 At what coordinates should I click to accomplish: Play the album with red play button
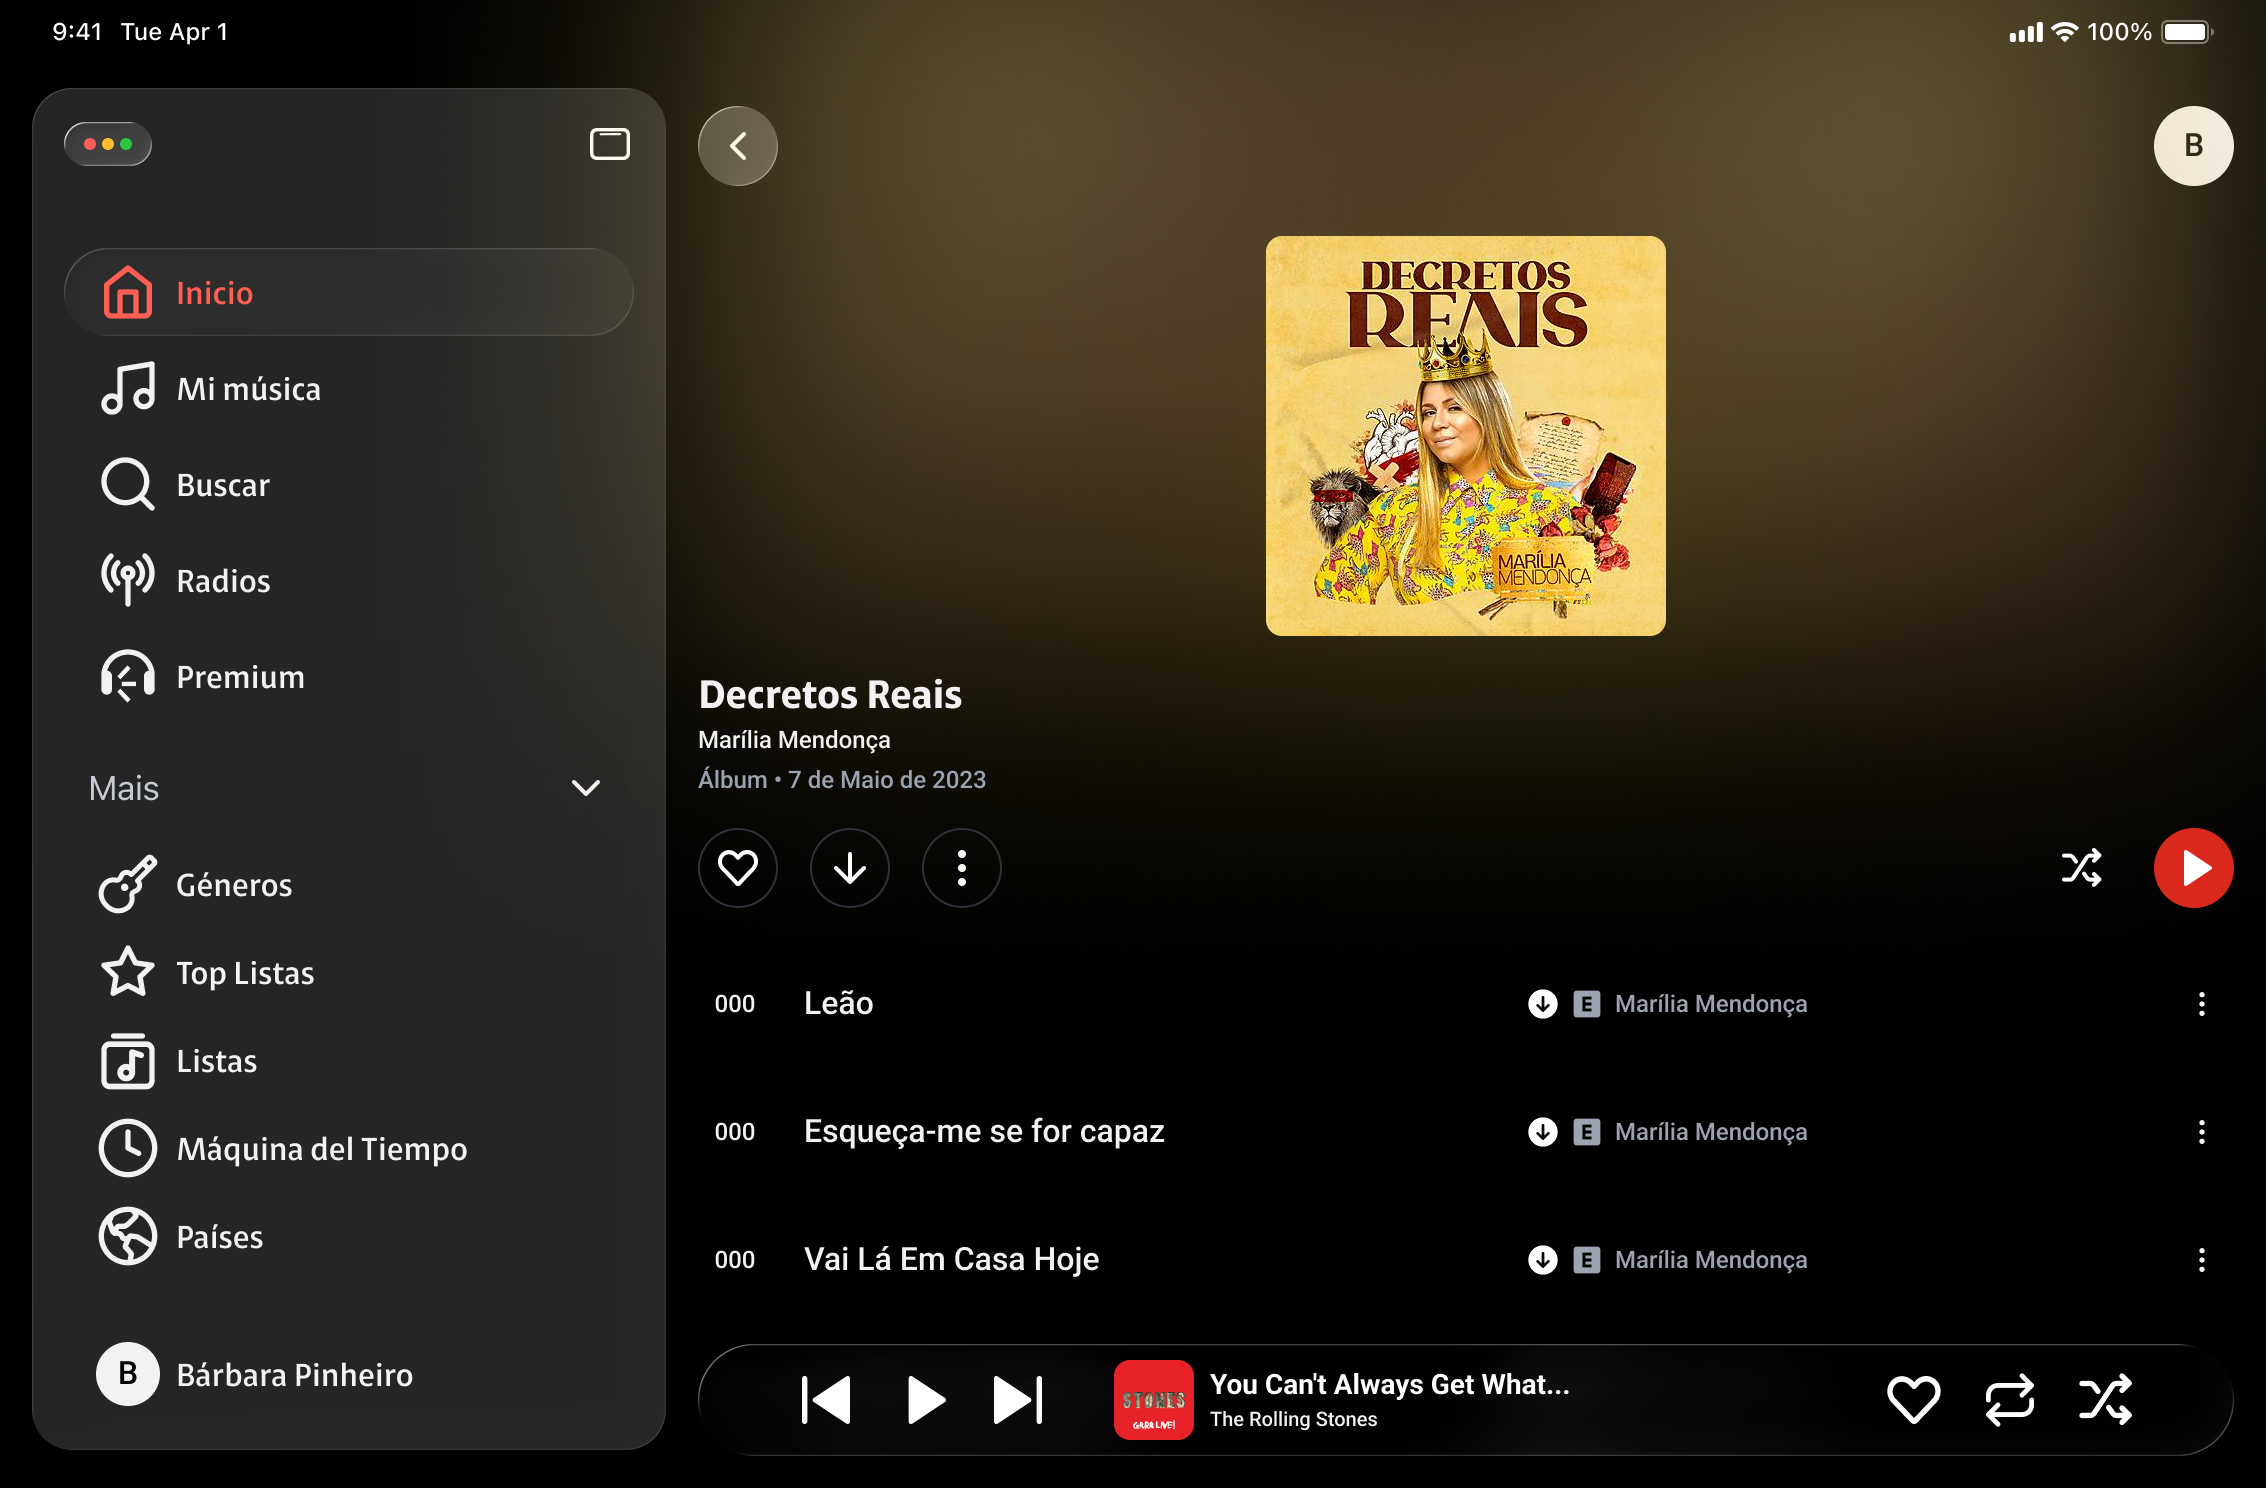pyautogui.click(x=2193, y=868)
